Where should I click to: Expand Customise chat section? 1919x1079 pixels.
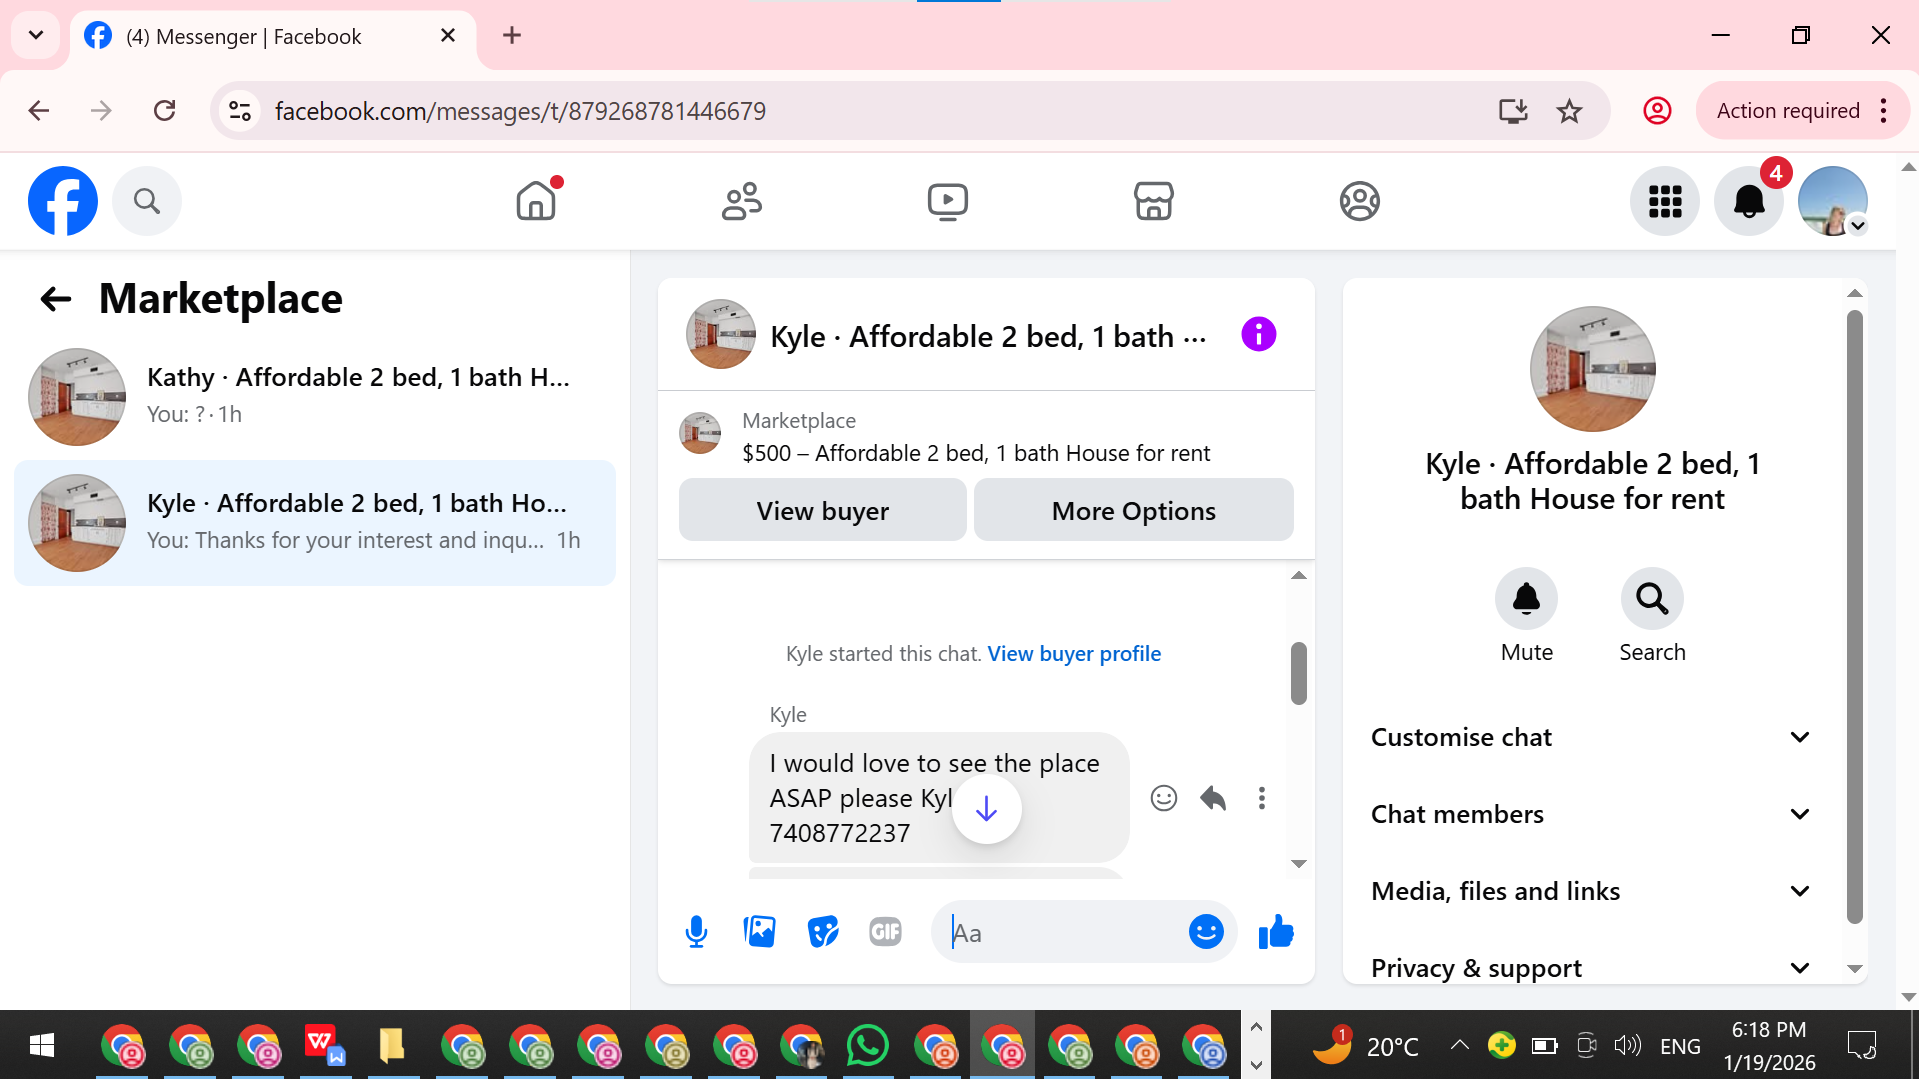click(x=1591, y=737)
